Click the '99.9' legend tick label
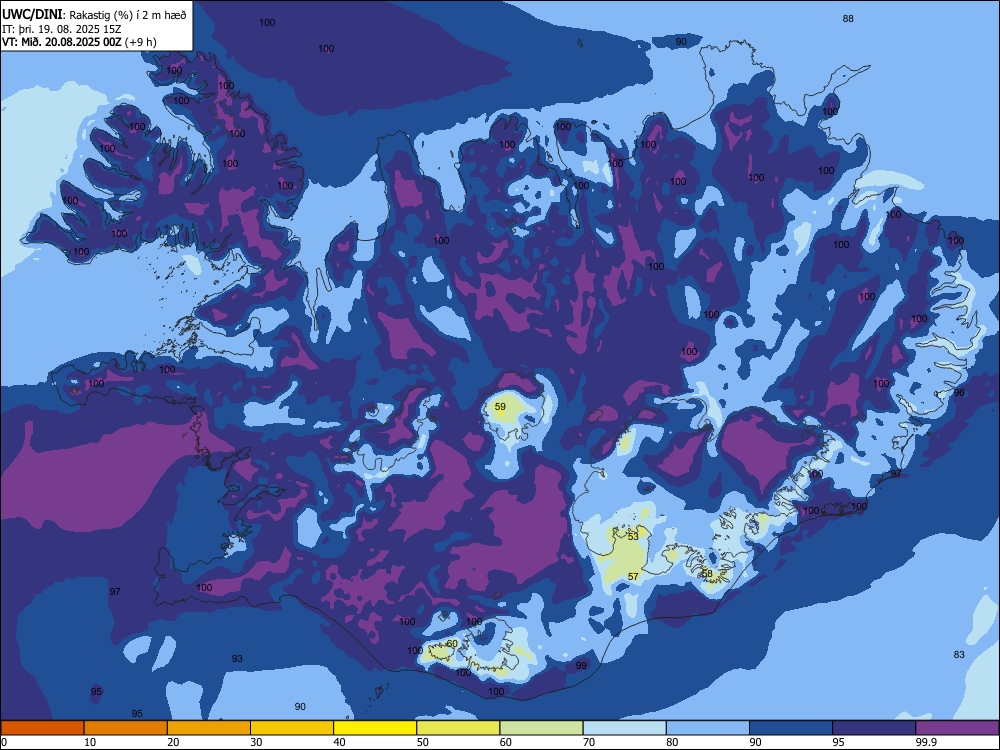This screenshot has height=750, width=1000. (925, 742)
